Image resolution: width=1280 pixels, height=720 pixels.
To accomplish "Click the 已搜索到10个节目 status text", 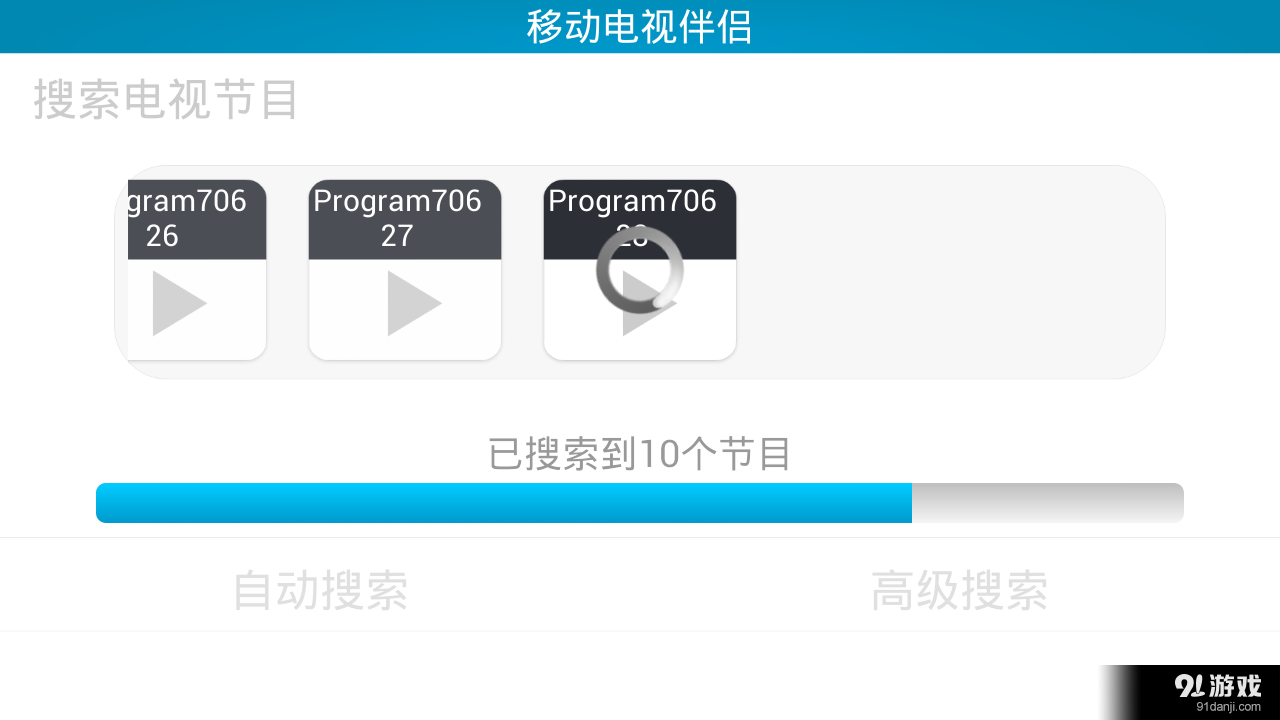I will coord(640,453).
